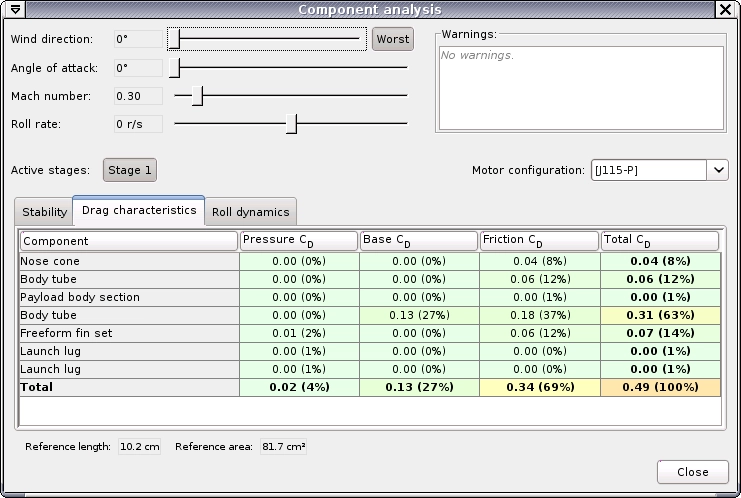Viewport: 741px width, 498px height.
Task: Open the Drag characteristics tab
Action: (139, 211)
